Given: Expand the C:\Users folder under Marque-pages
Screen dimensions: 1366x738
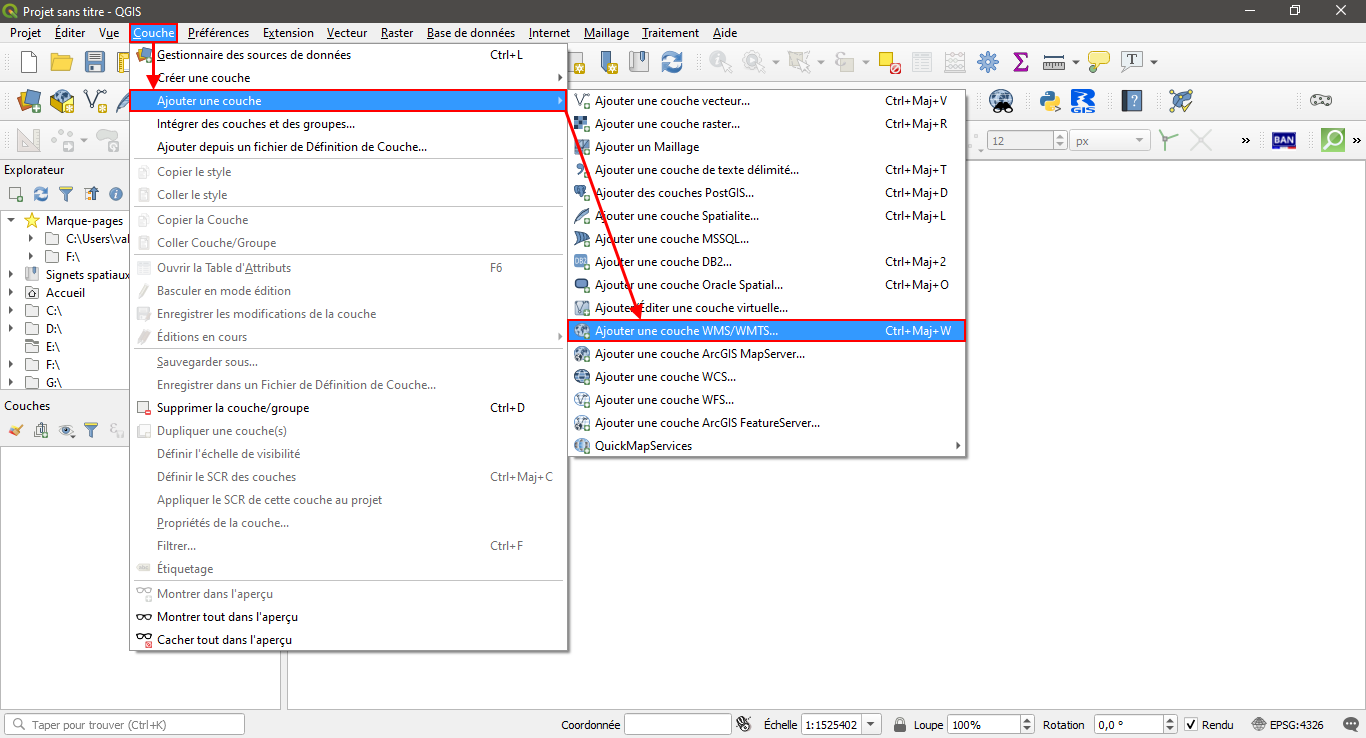Looking at the screenshot, I should 30,239.
